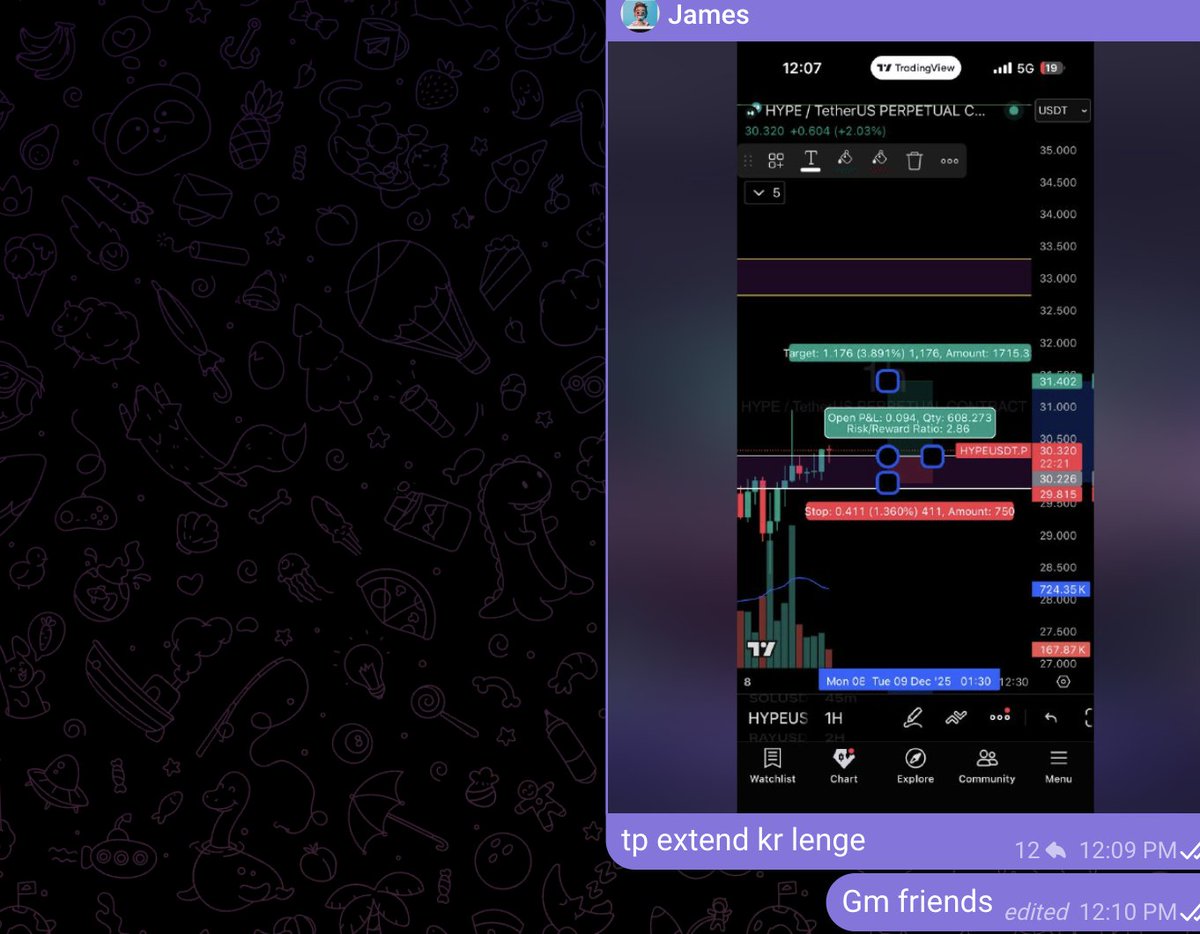Click the drag handle of drawing toolbar
The width and height of the screenshot is (1200, 934).
click(748, 160)
